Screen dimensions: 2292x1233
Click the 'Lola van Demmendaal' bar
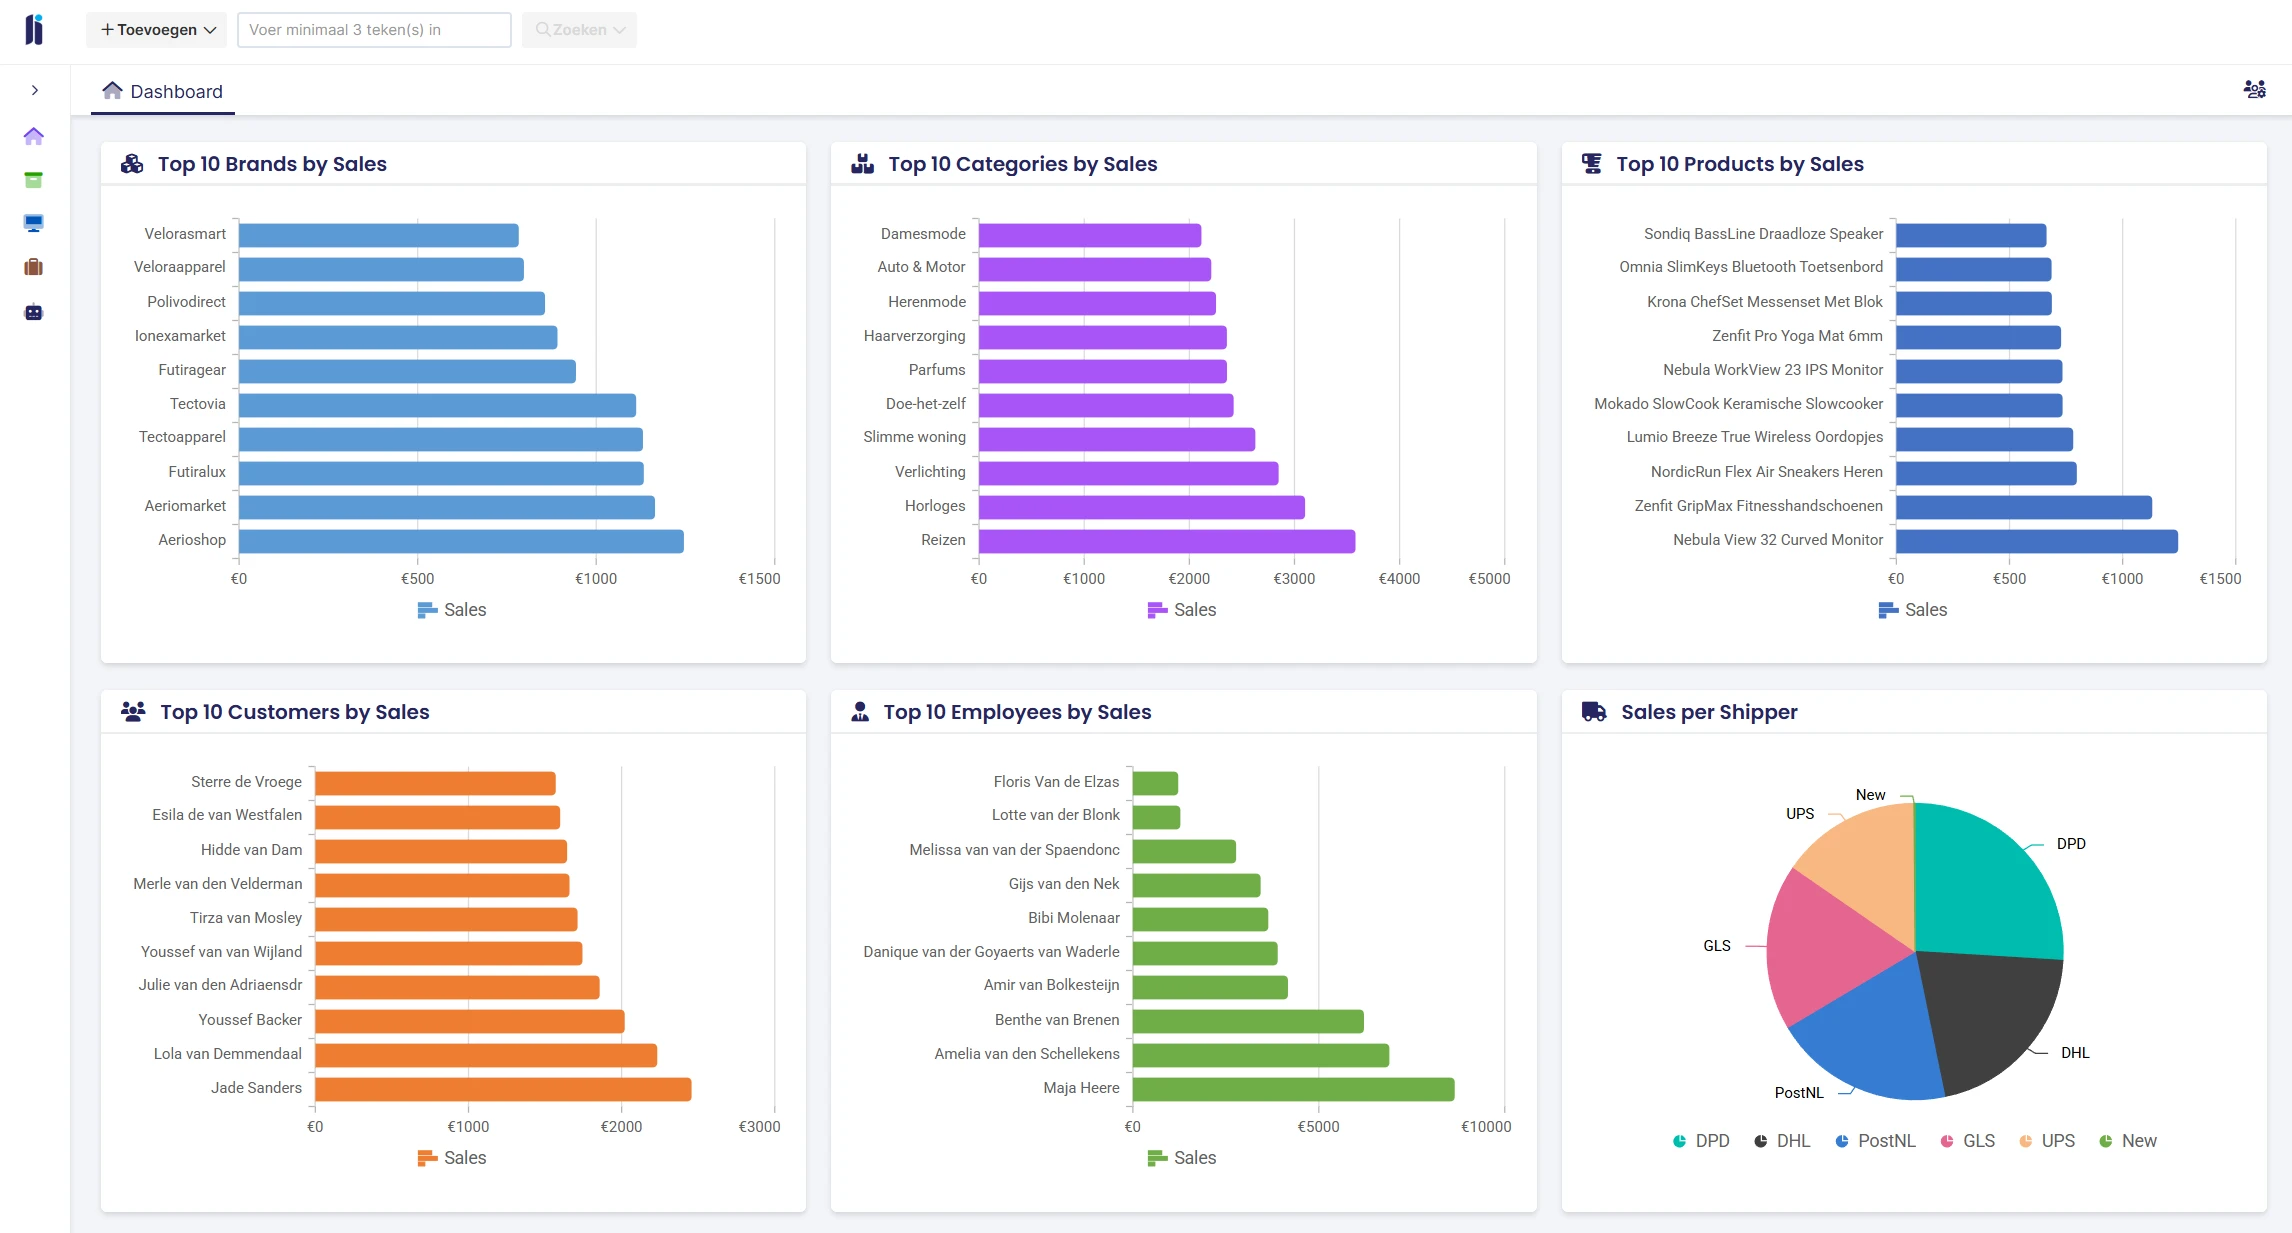coord(486,1055)
